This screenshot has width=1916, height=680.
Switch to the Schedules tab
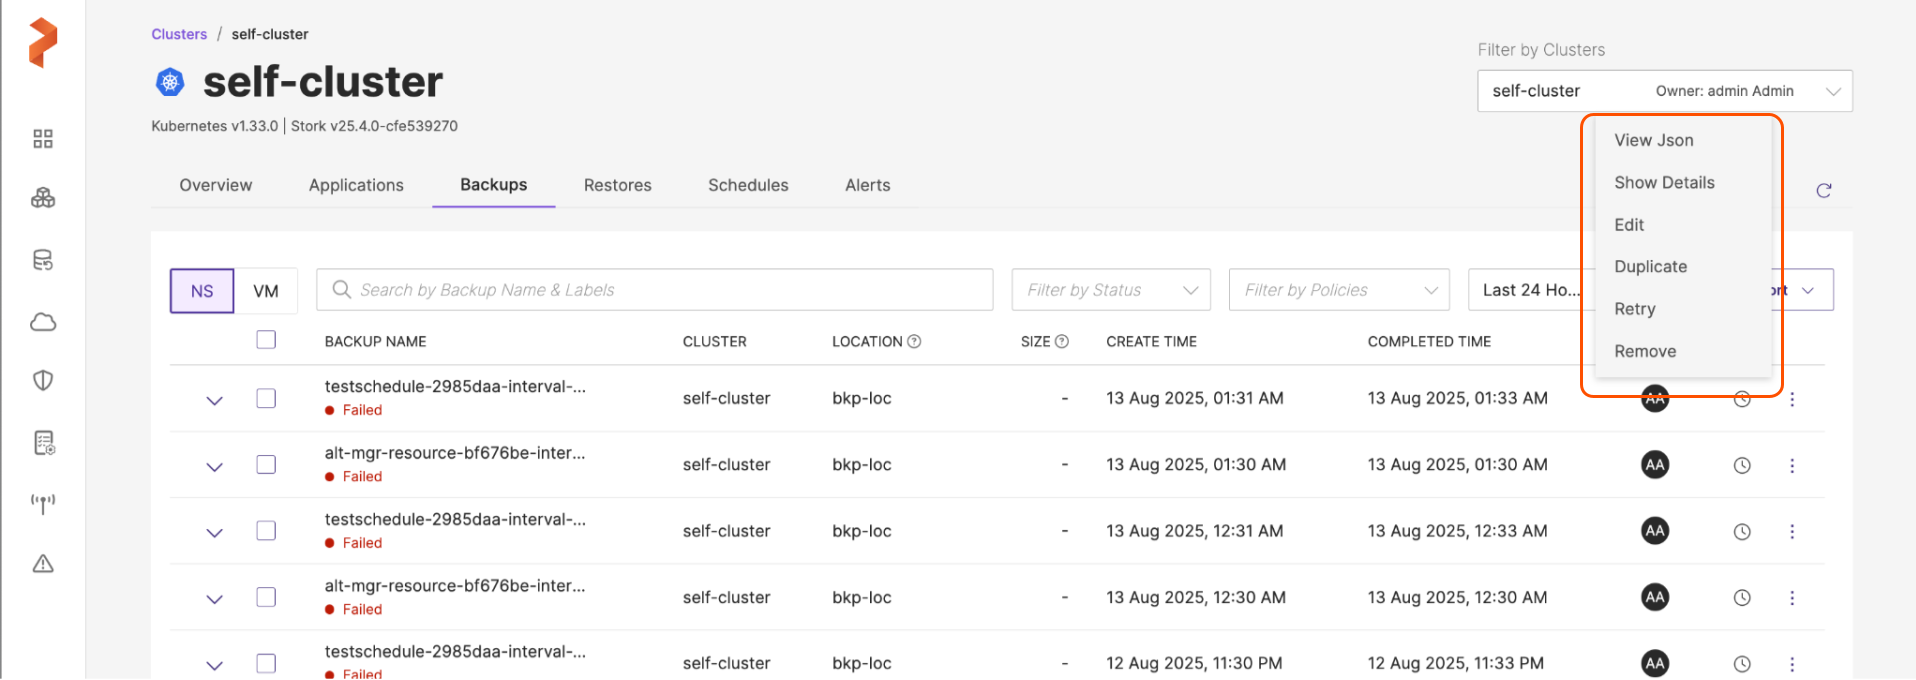coord(748,185)
